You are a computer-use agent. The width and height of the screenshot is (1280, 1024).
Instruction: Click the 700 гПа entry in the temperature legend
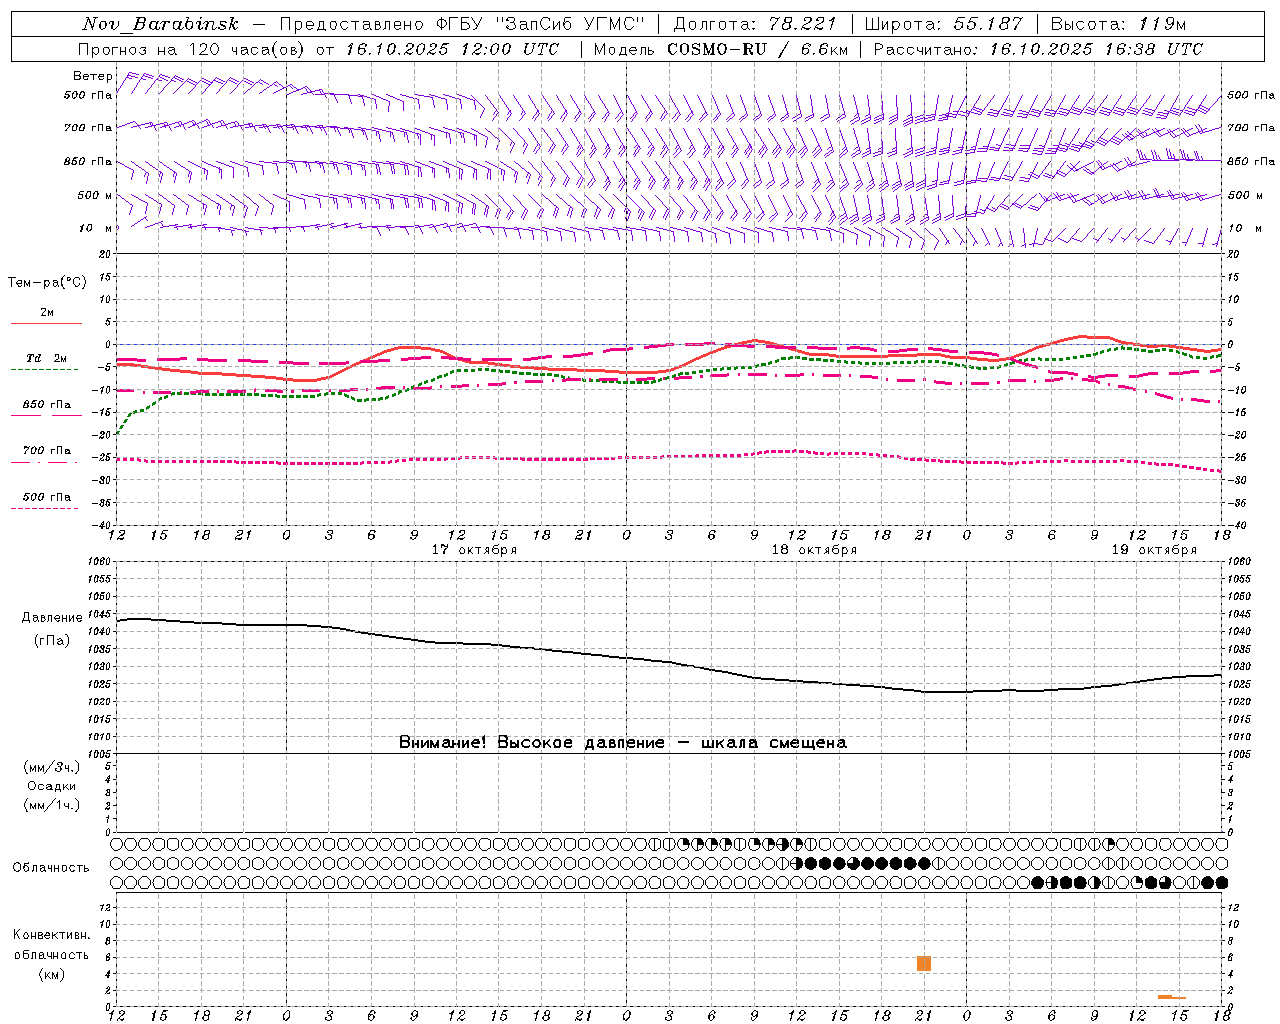47,451
